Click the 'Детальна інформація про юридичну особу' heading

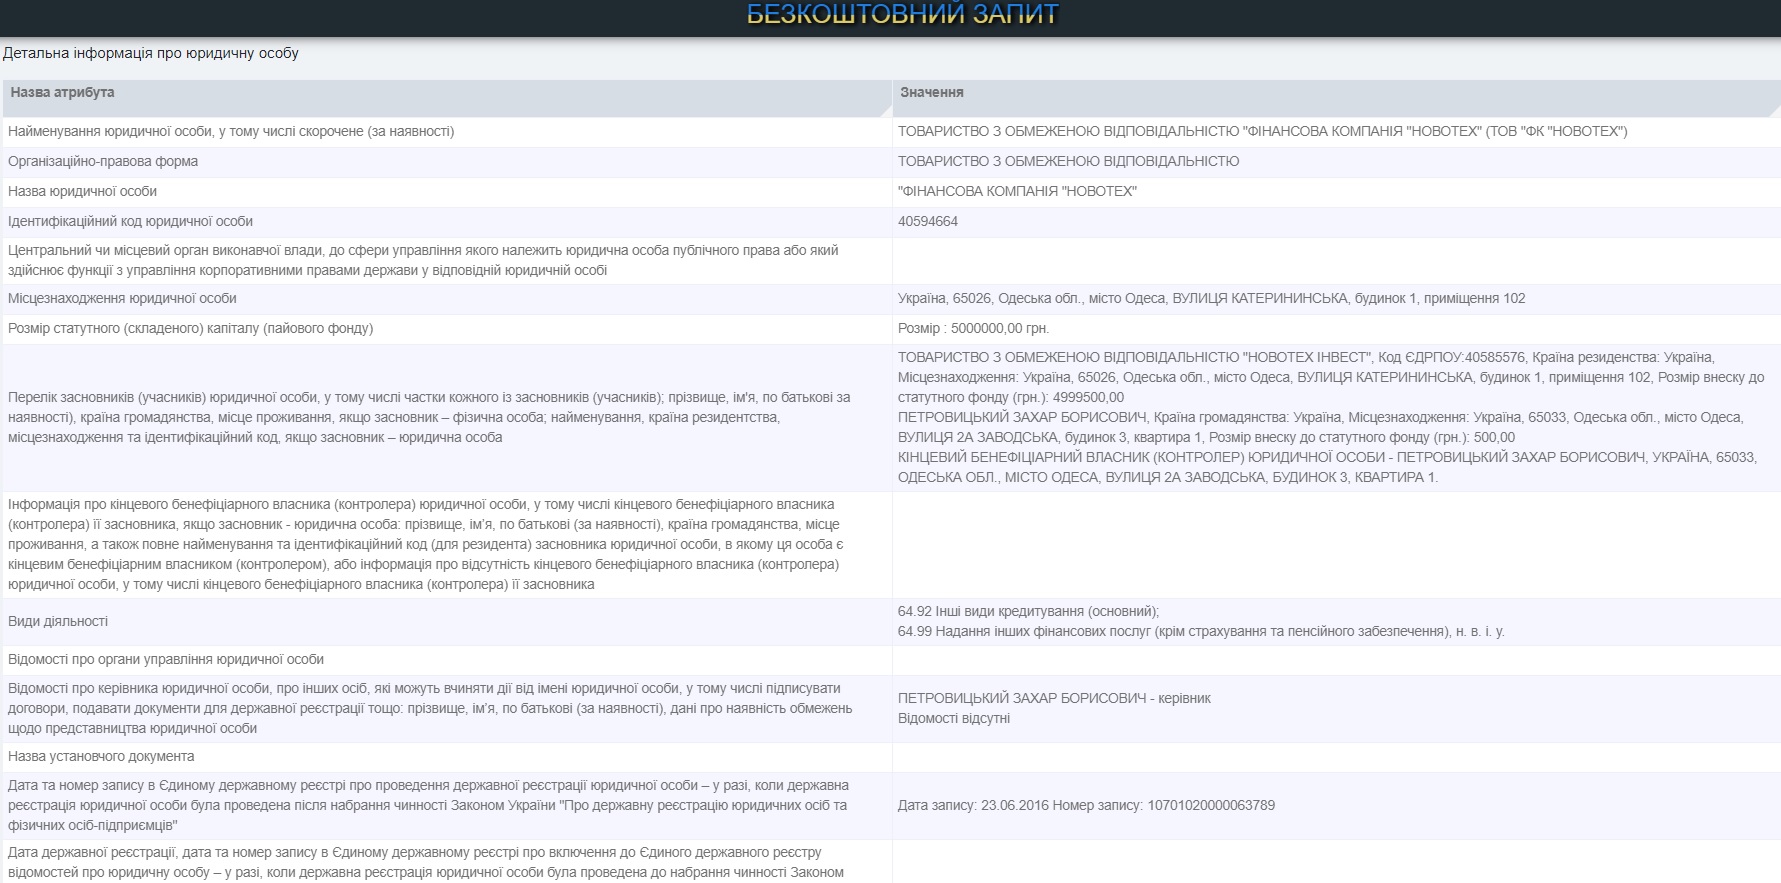pos(151,53)
